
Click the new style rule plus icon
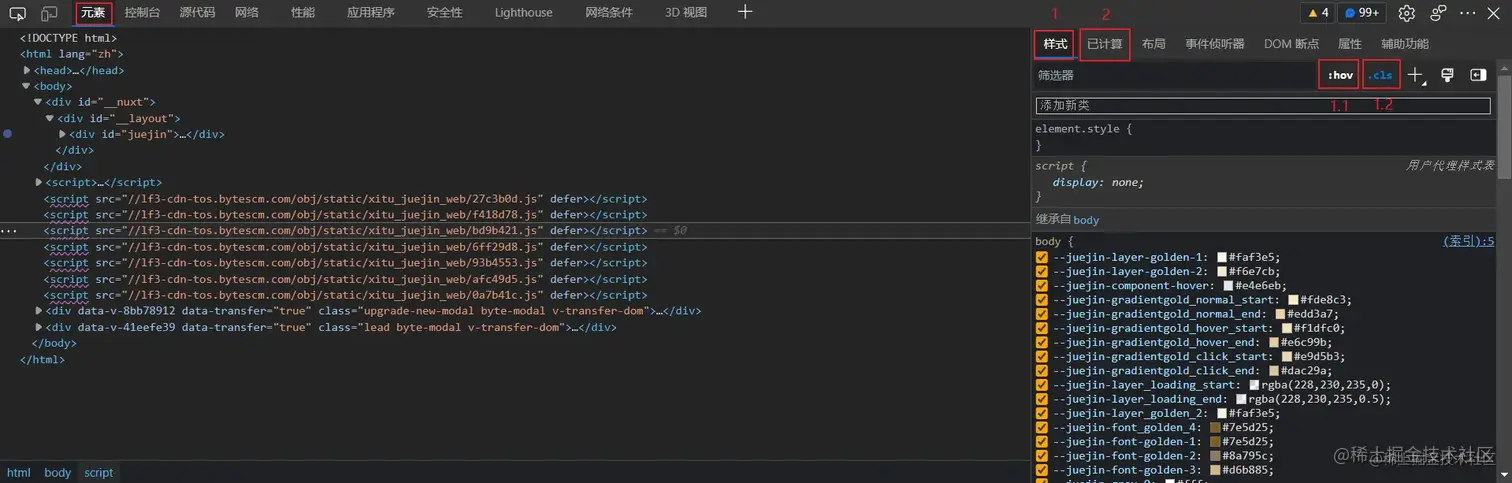tap(1415, 75)
